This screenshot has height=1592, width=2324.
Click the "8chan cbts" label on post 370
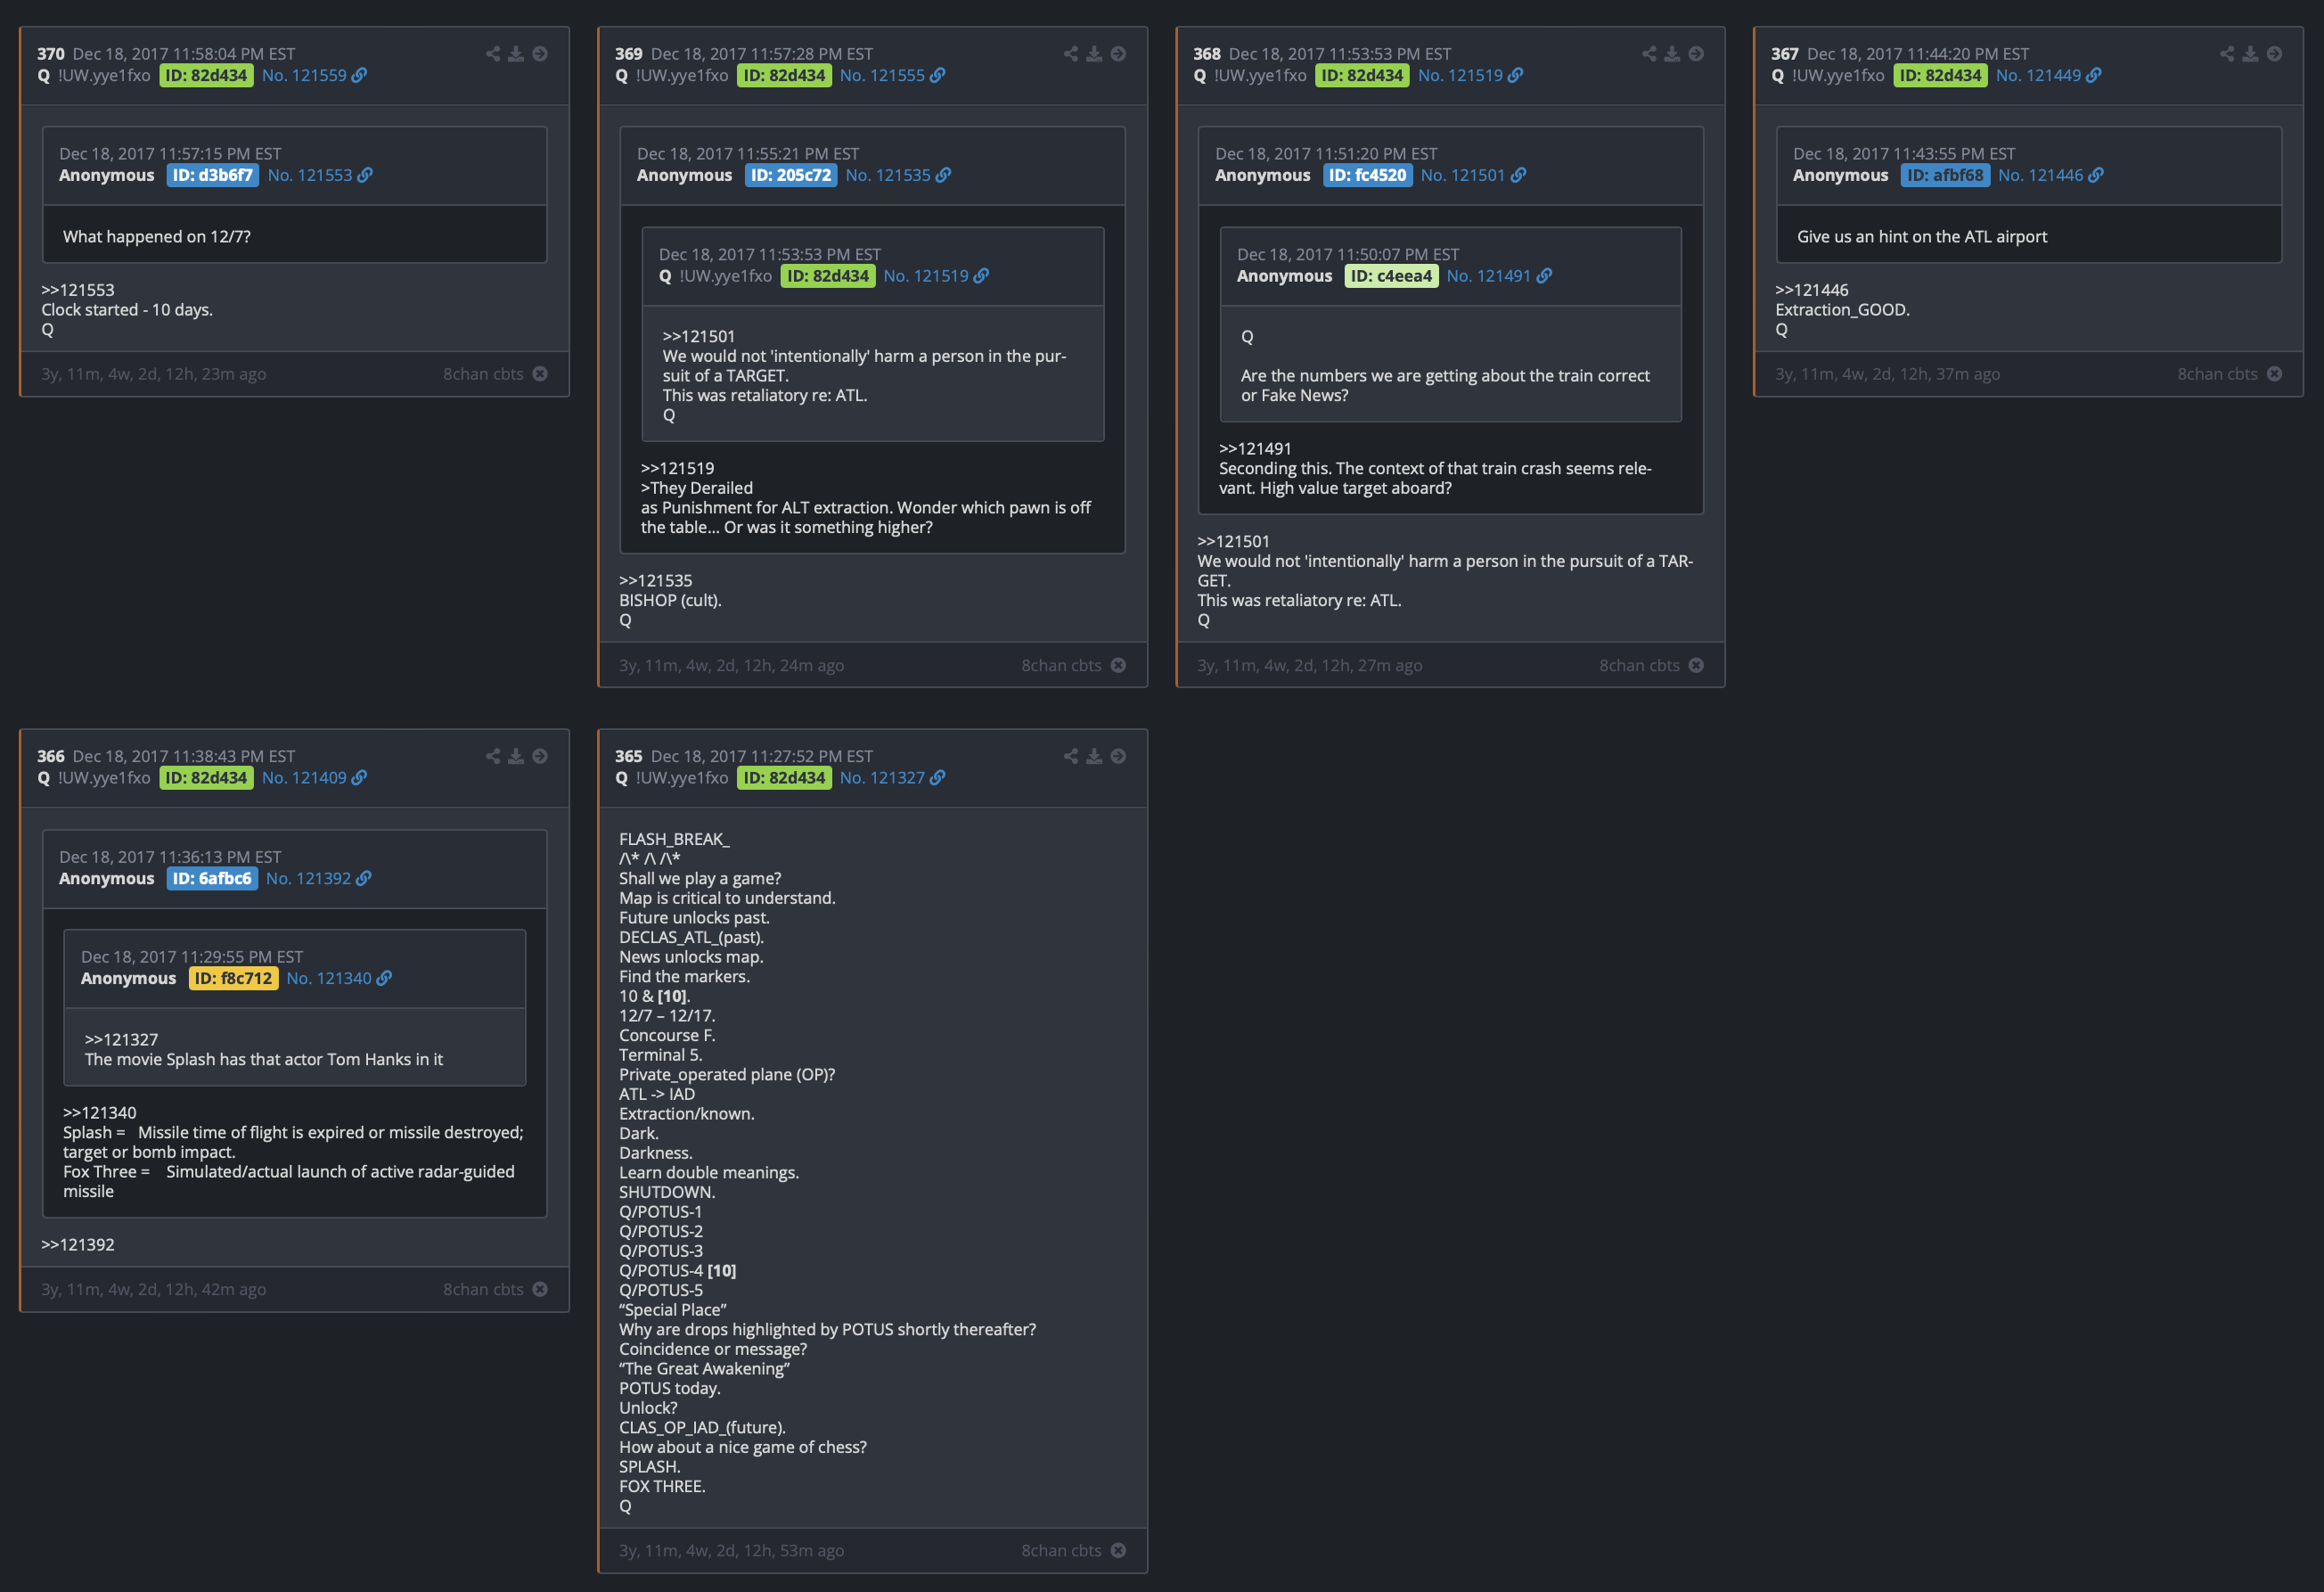tap(484, 374)
